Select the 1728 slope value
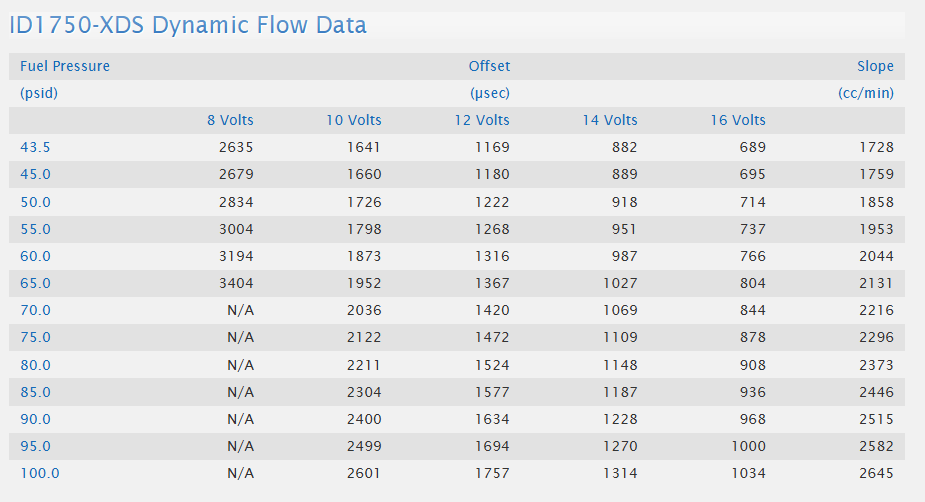This screenshot has height=502, width=925. click(876, 147)
